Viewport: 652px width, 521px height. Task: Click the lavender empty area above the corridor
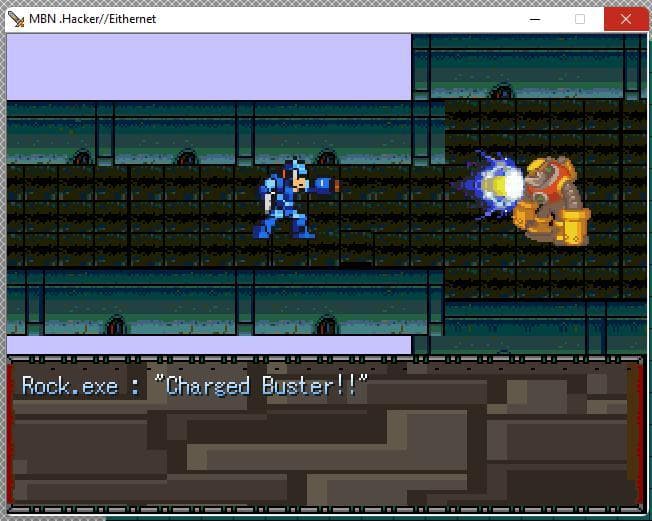pos(209,67)
